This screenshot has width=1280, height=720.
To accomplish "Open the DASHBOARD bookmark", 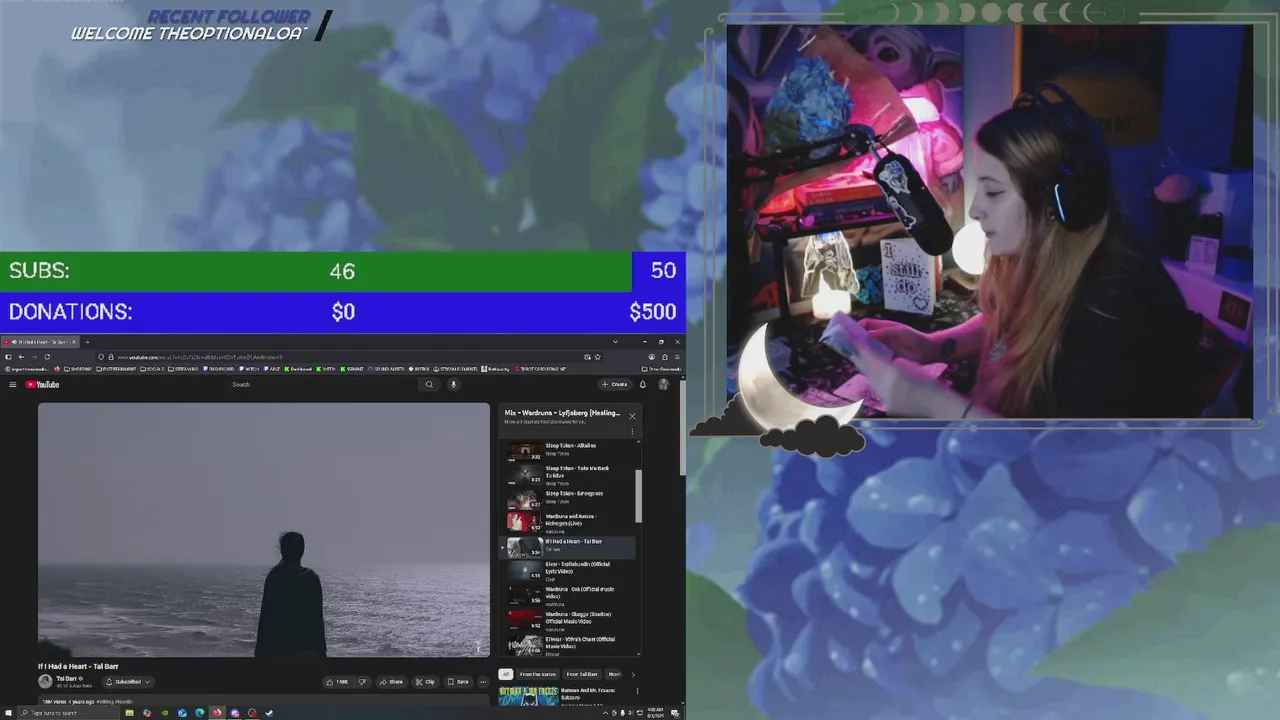I will tap(219, 369).
